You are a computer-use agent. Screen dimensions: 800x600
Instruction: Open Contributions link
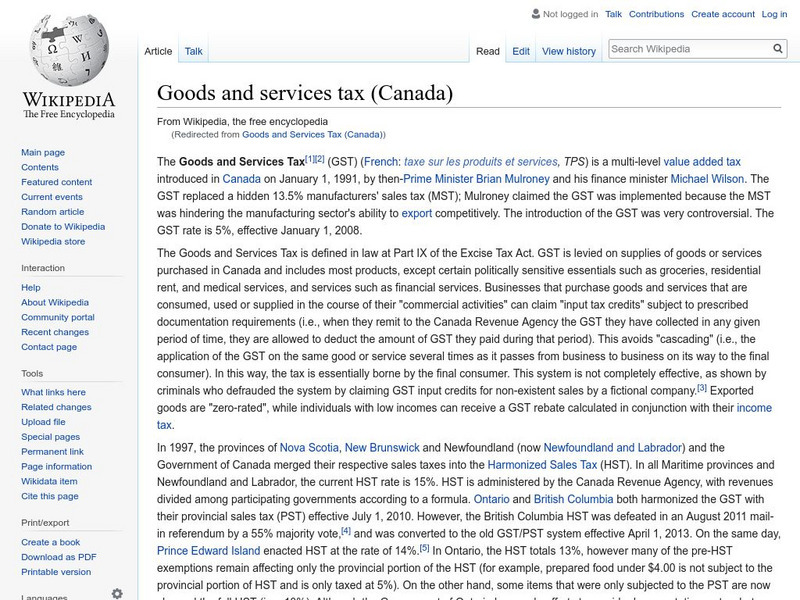click(656, 14)
